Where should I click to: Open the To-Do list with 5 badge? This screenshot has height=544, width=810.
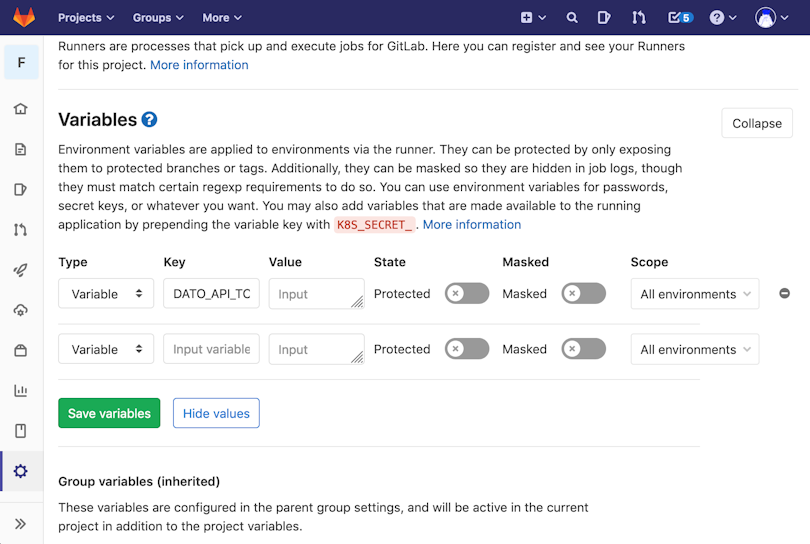[680, 18]
